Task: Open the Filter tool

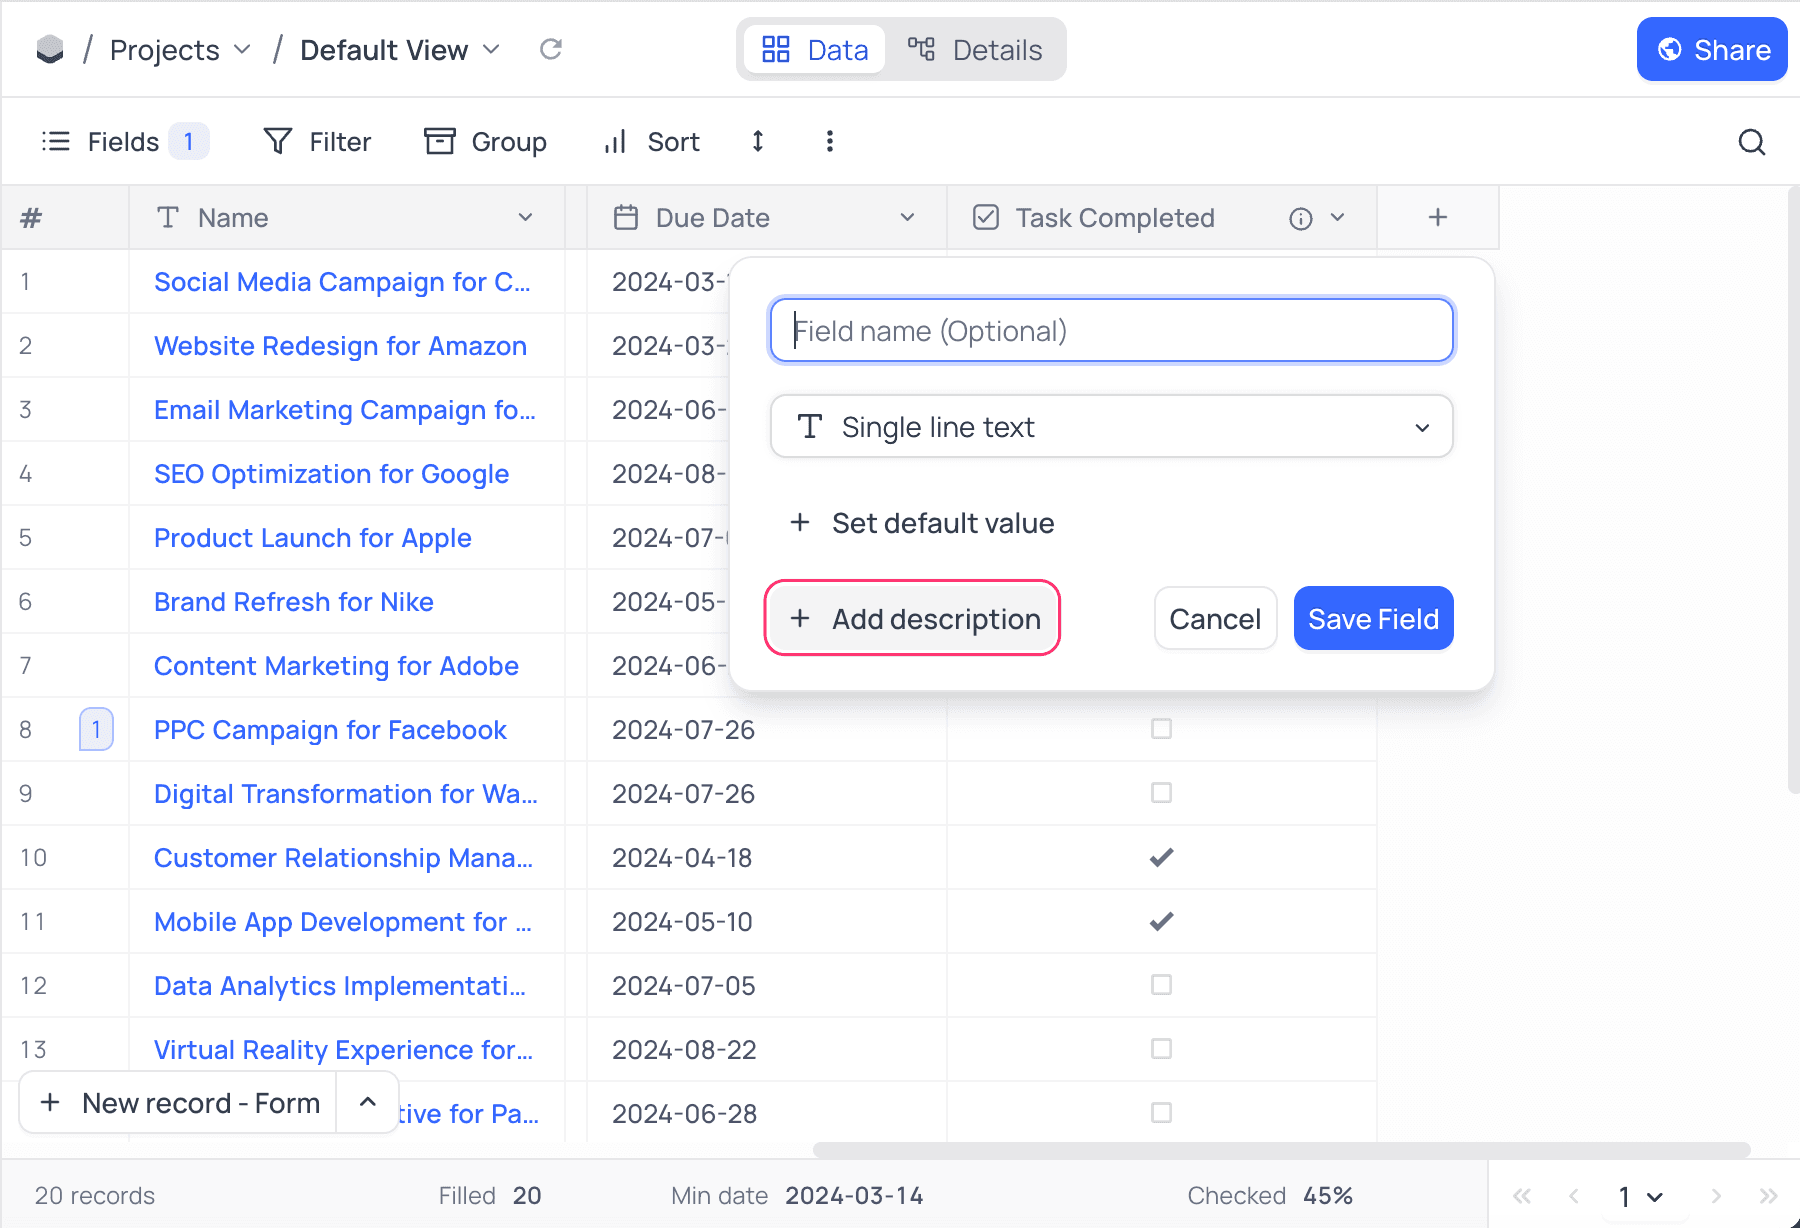Action: (x=317, y=142)
